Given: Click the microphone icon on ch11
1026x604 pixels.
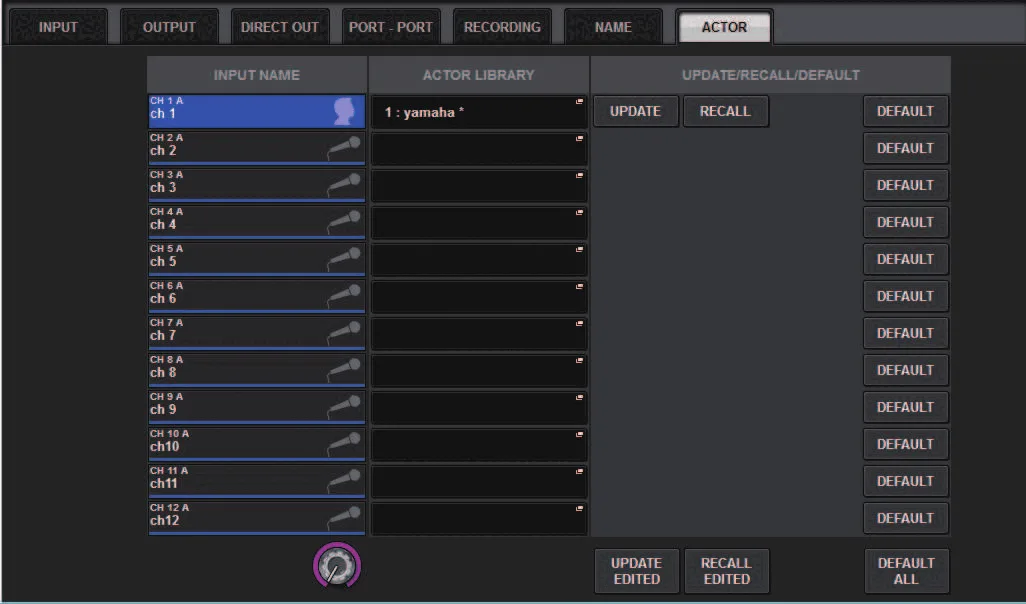Looking at the screenshot, I should coord(344,481).
